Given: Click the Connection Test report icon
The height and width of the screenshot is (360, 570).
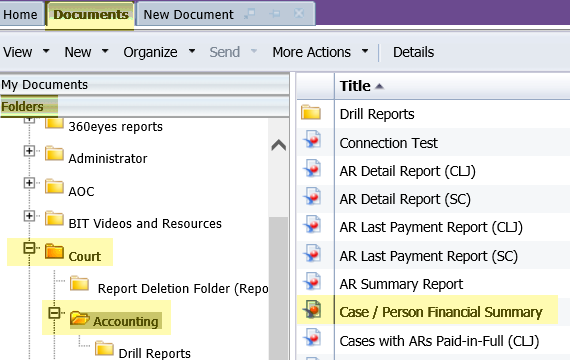Looking at the screenshot, I should [313, 140].
